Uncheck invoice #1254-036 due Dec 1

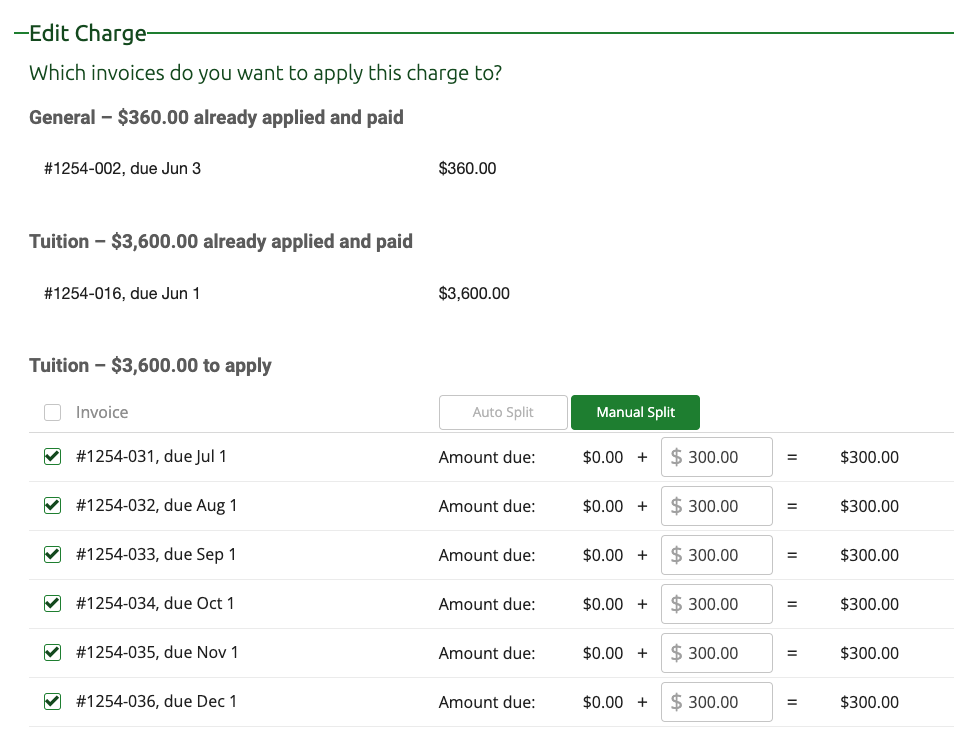(52, 701)
